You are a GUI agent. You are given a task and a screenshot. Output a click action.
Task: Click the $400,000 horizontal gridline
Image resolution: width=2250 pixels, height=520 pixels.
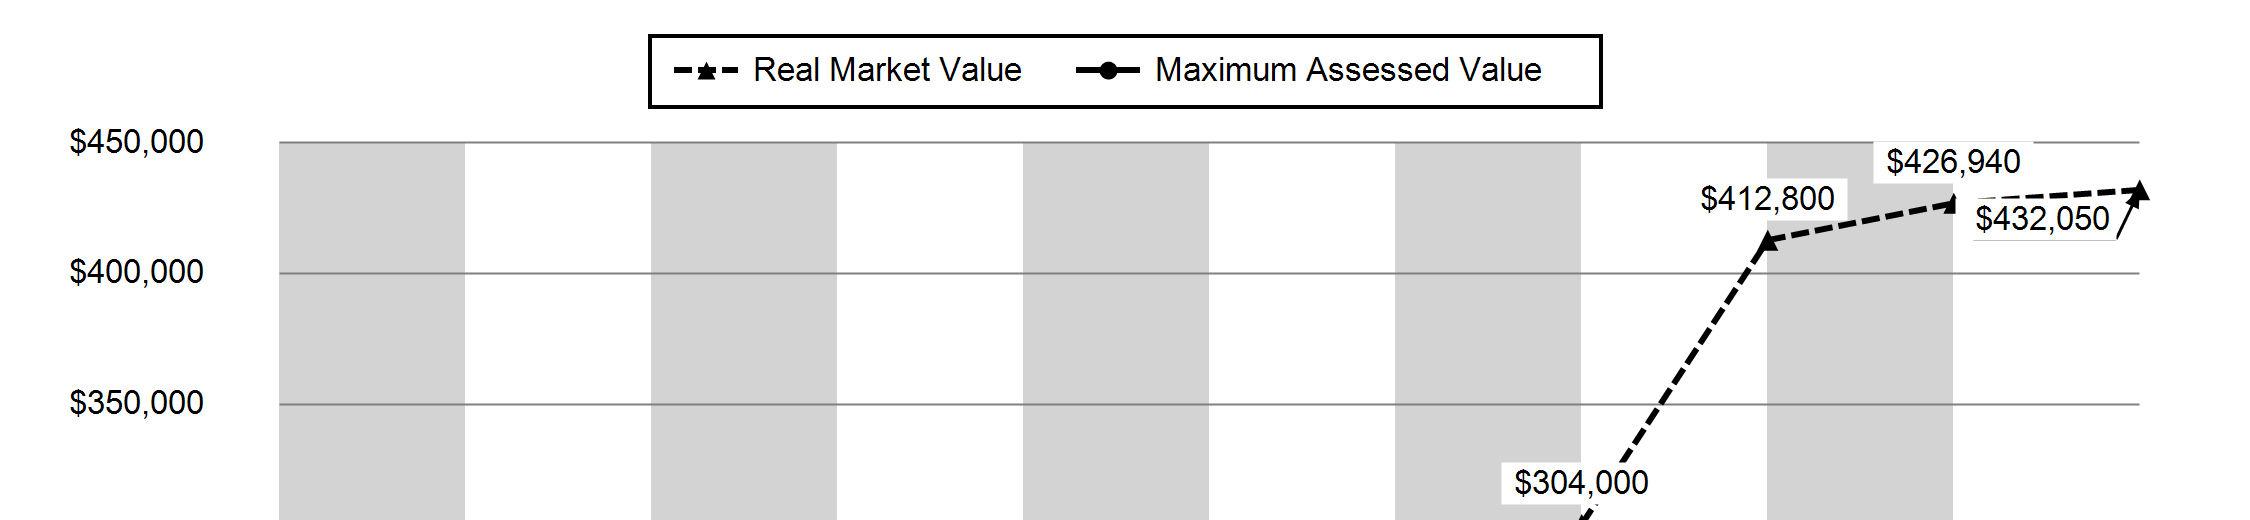(x=1209, y=273)
